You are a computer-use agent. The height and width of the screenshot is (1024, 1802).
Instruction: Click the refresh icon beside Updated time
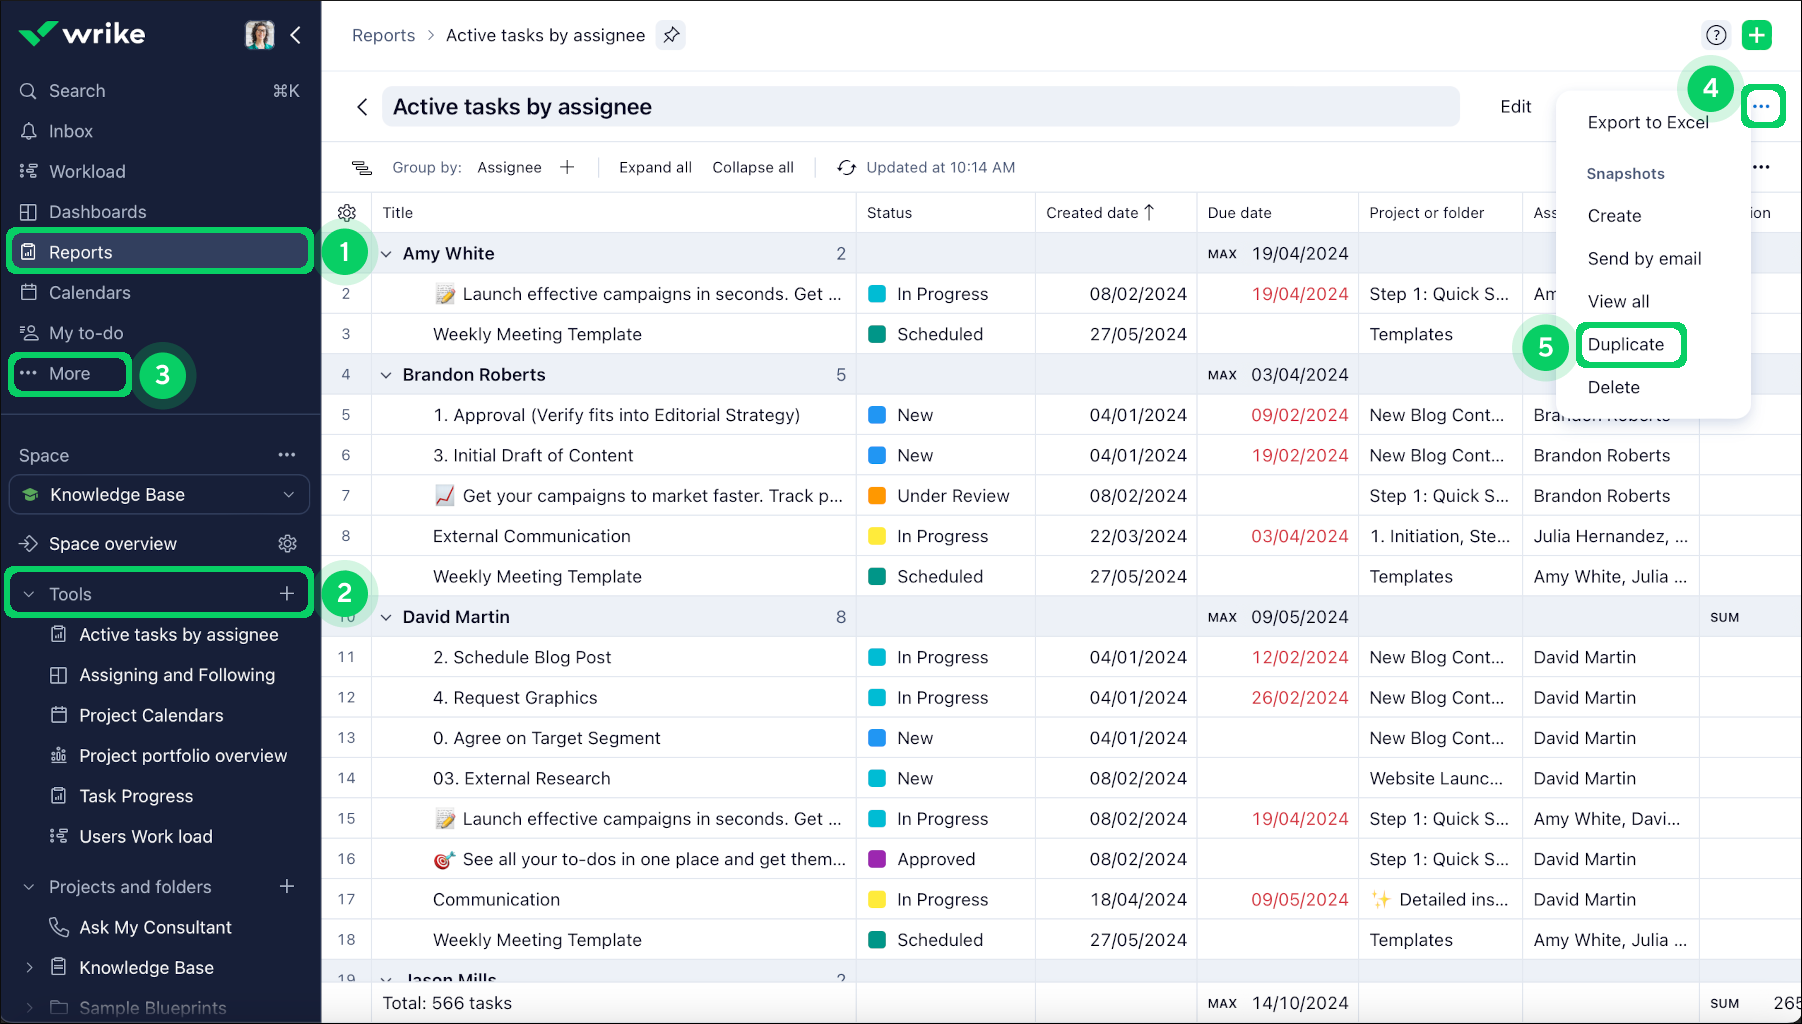click(x=846, y=168)
